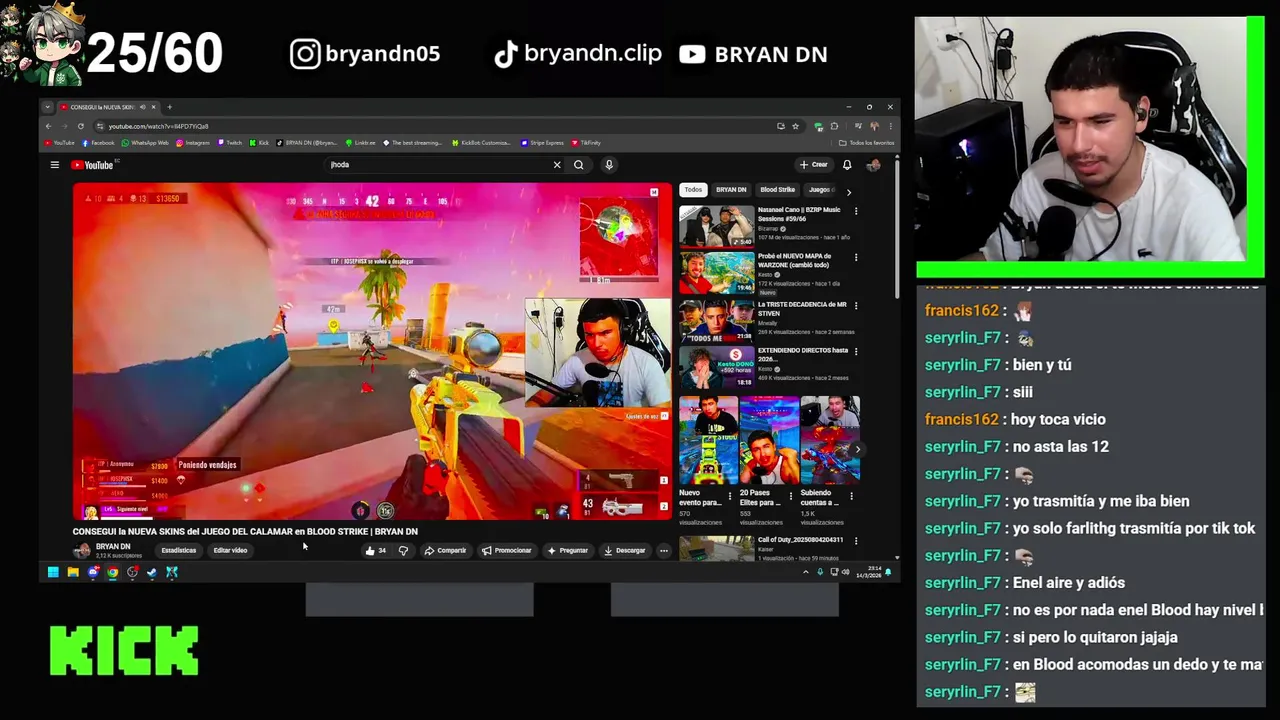
Task: Select the Todos filter chip
Action: point(693,190)
